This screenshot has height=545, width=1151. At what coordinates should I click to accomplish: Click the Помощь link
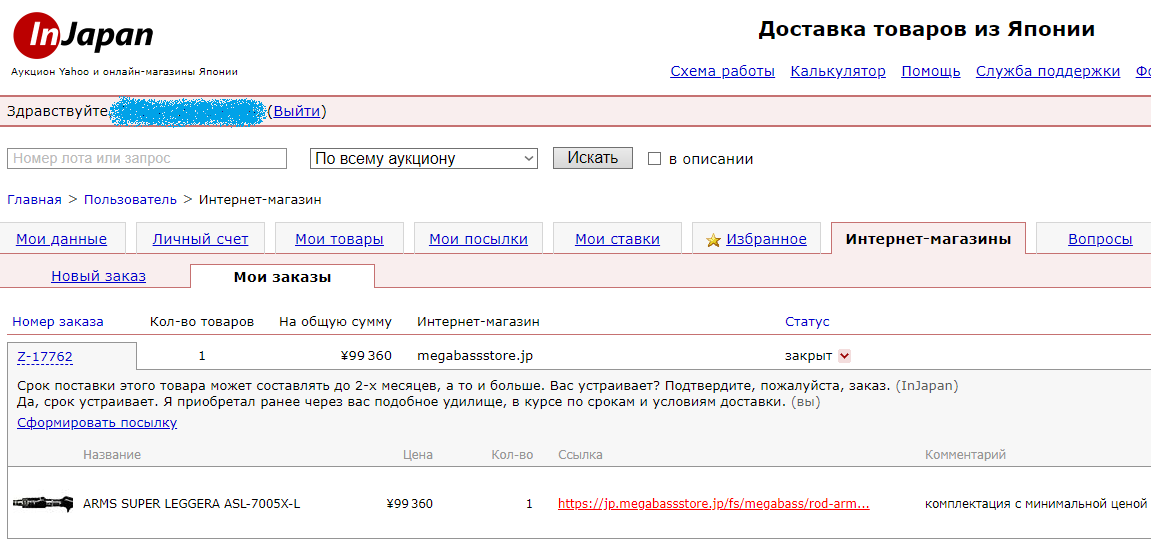[931, 71]
